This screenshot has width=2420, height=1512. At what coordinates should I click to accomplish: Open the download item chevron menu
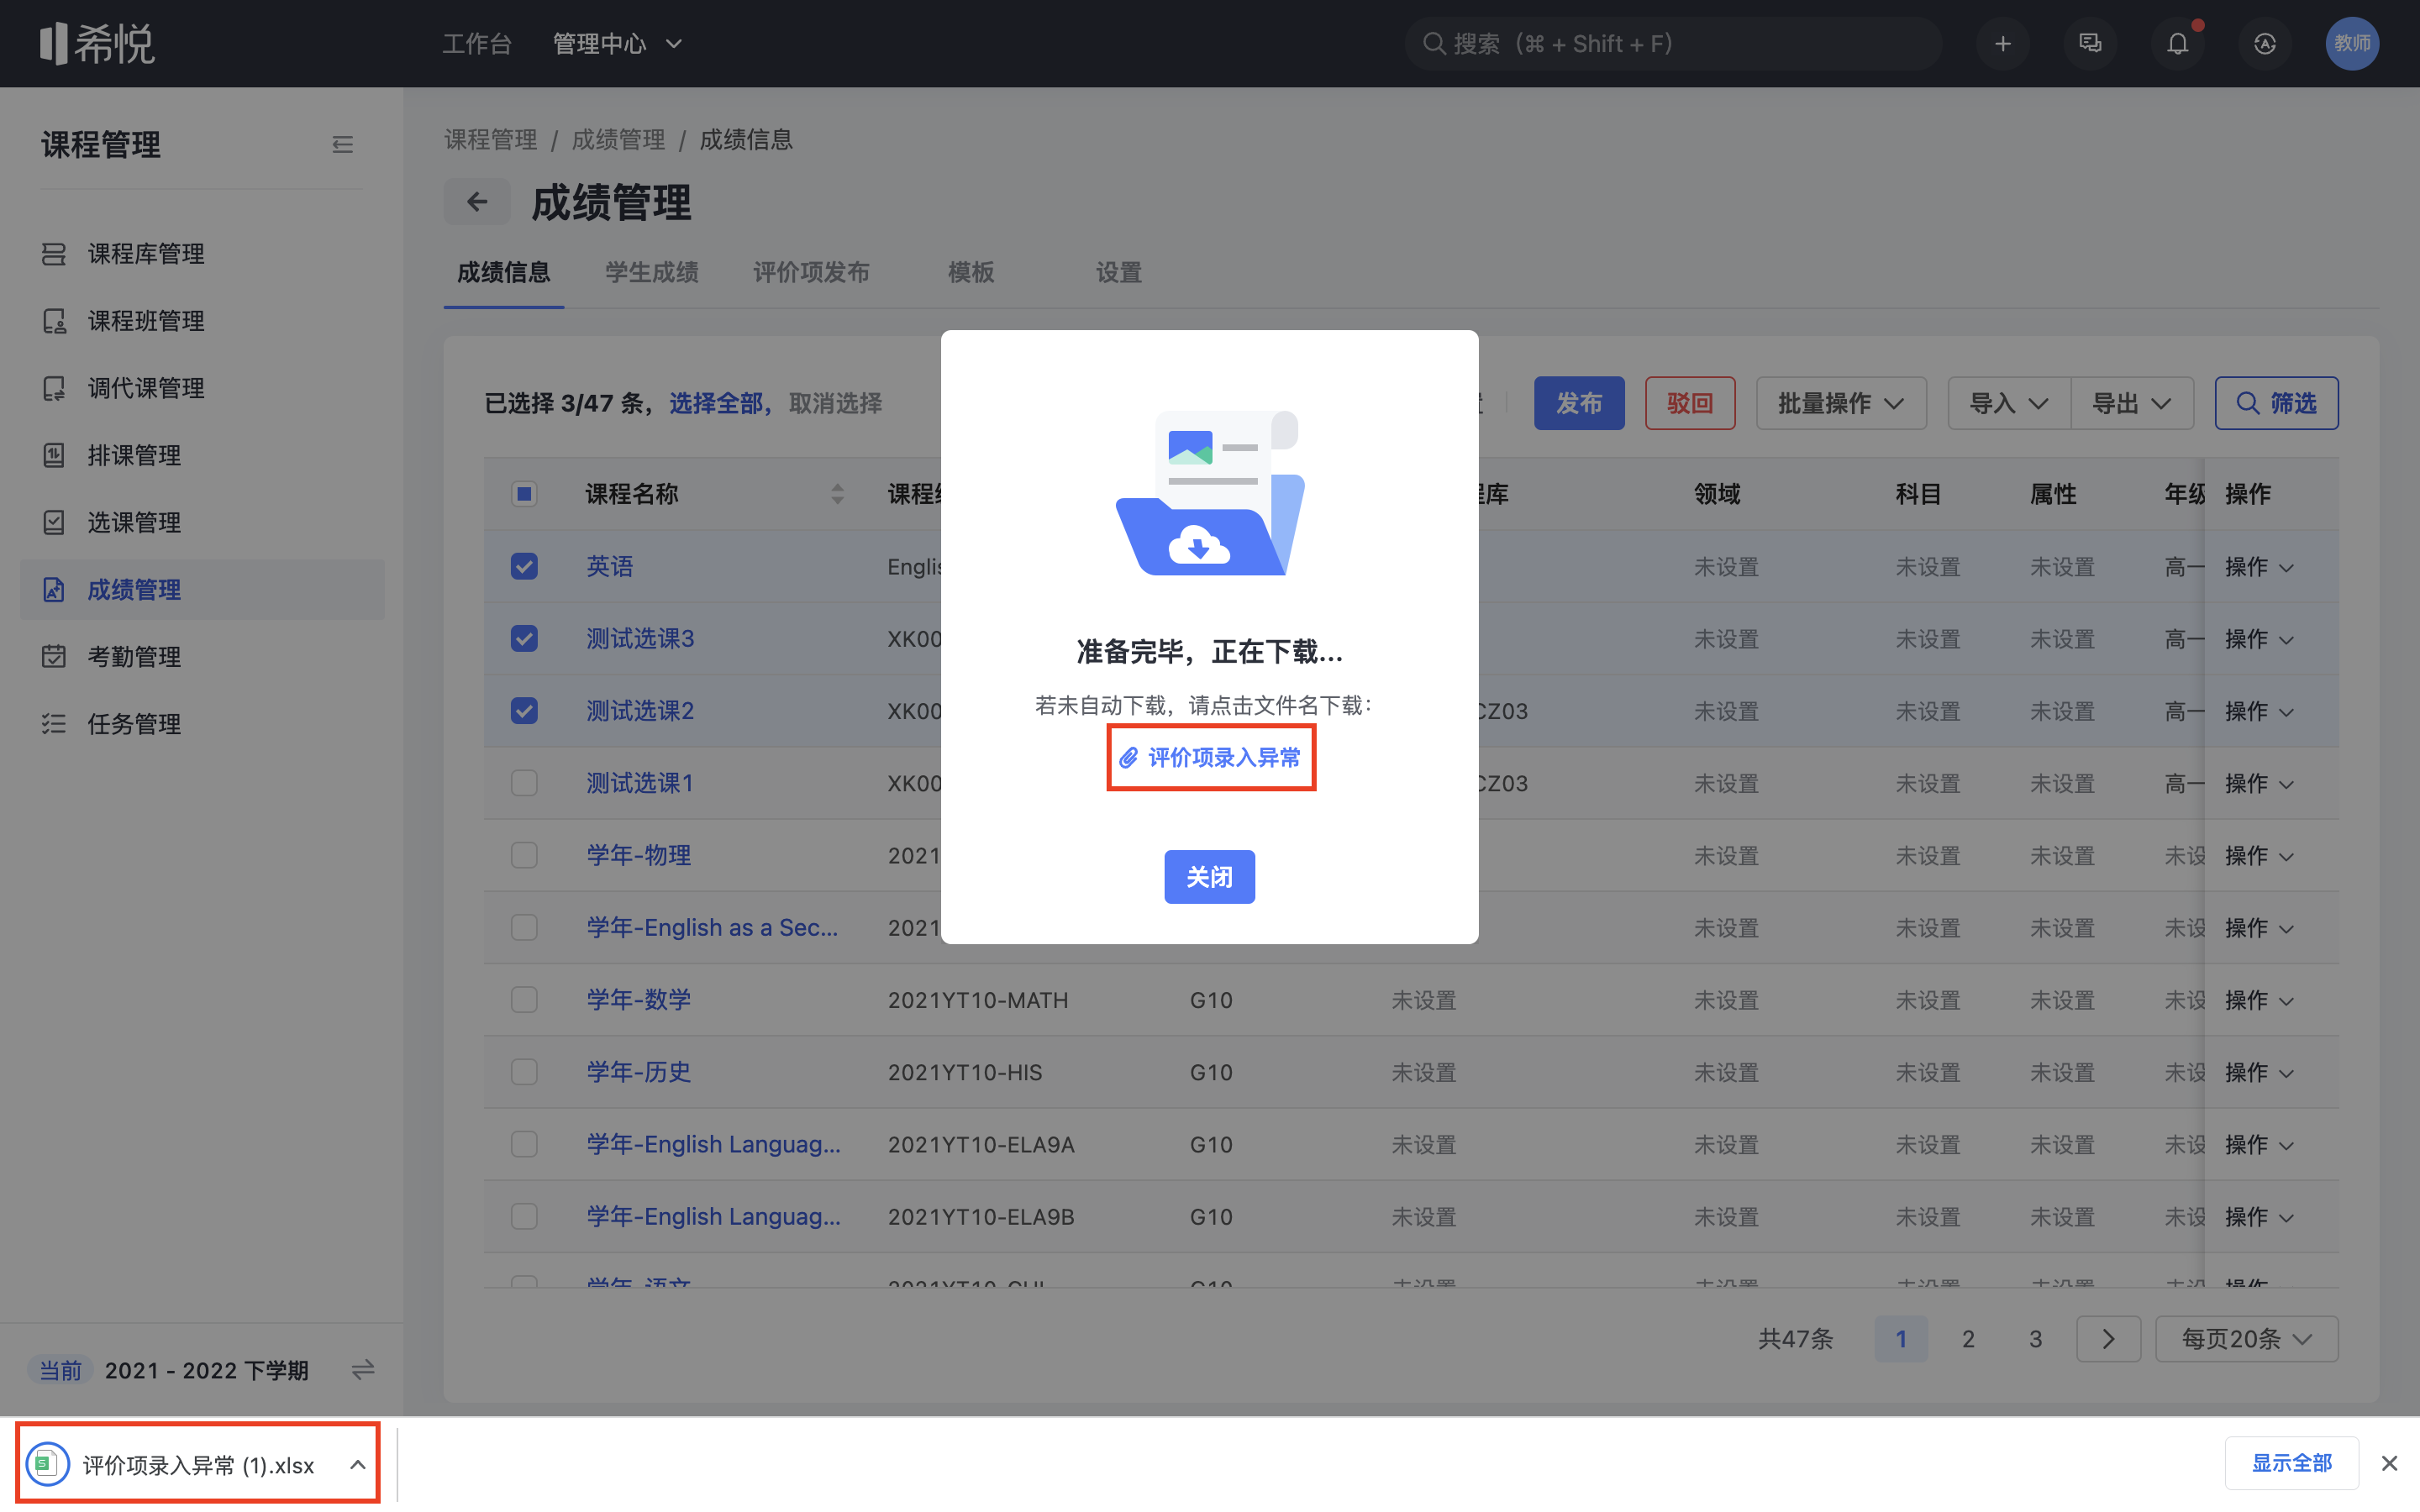pyautogui.click(x=357, y=1464)
